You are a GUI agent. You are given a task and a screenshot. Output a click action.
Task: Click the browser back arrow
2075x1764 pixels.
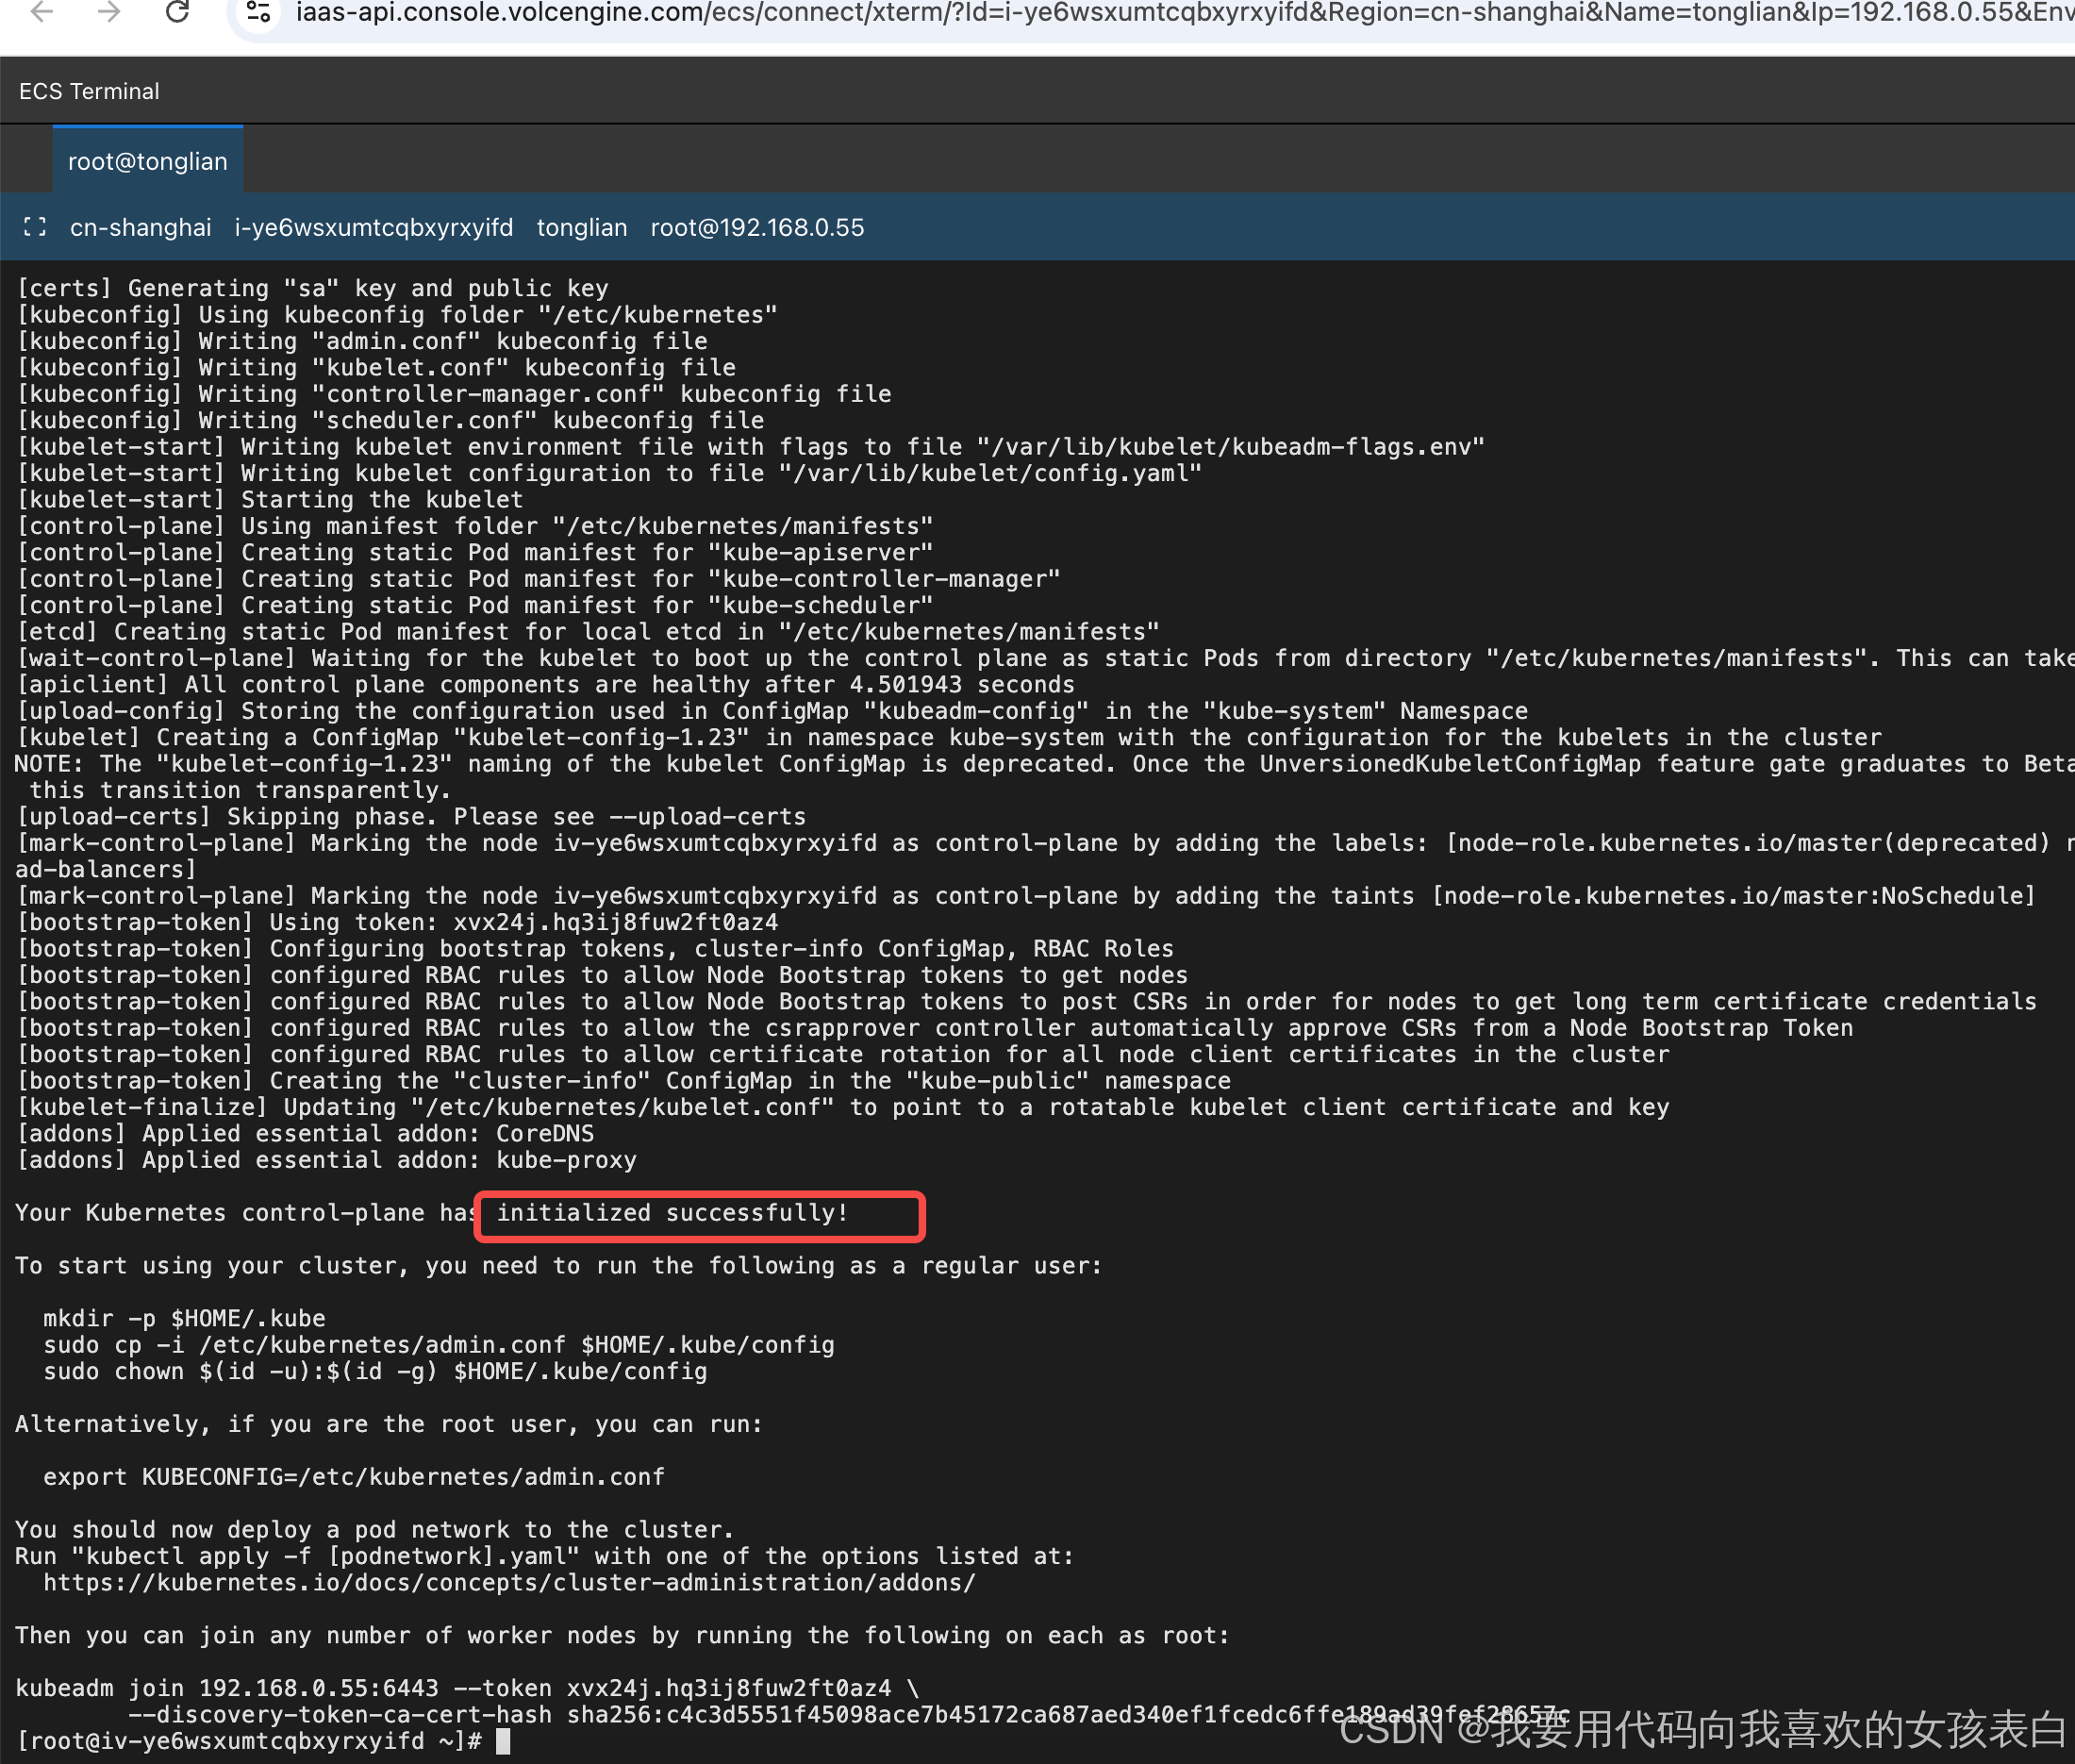(x=41, y=12)
